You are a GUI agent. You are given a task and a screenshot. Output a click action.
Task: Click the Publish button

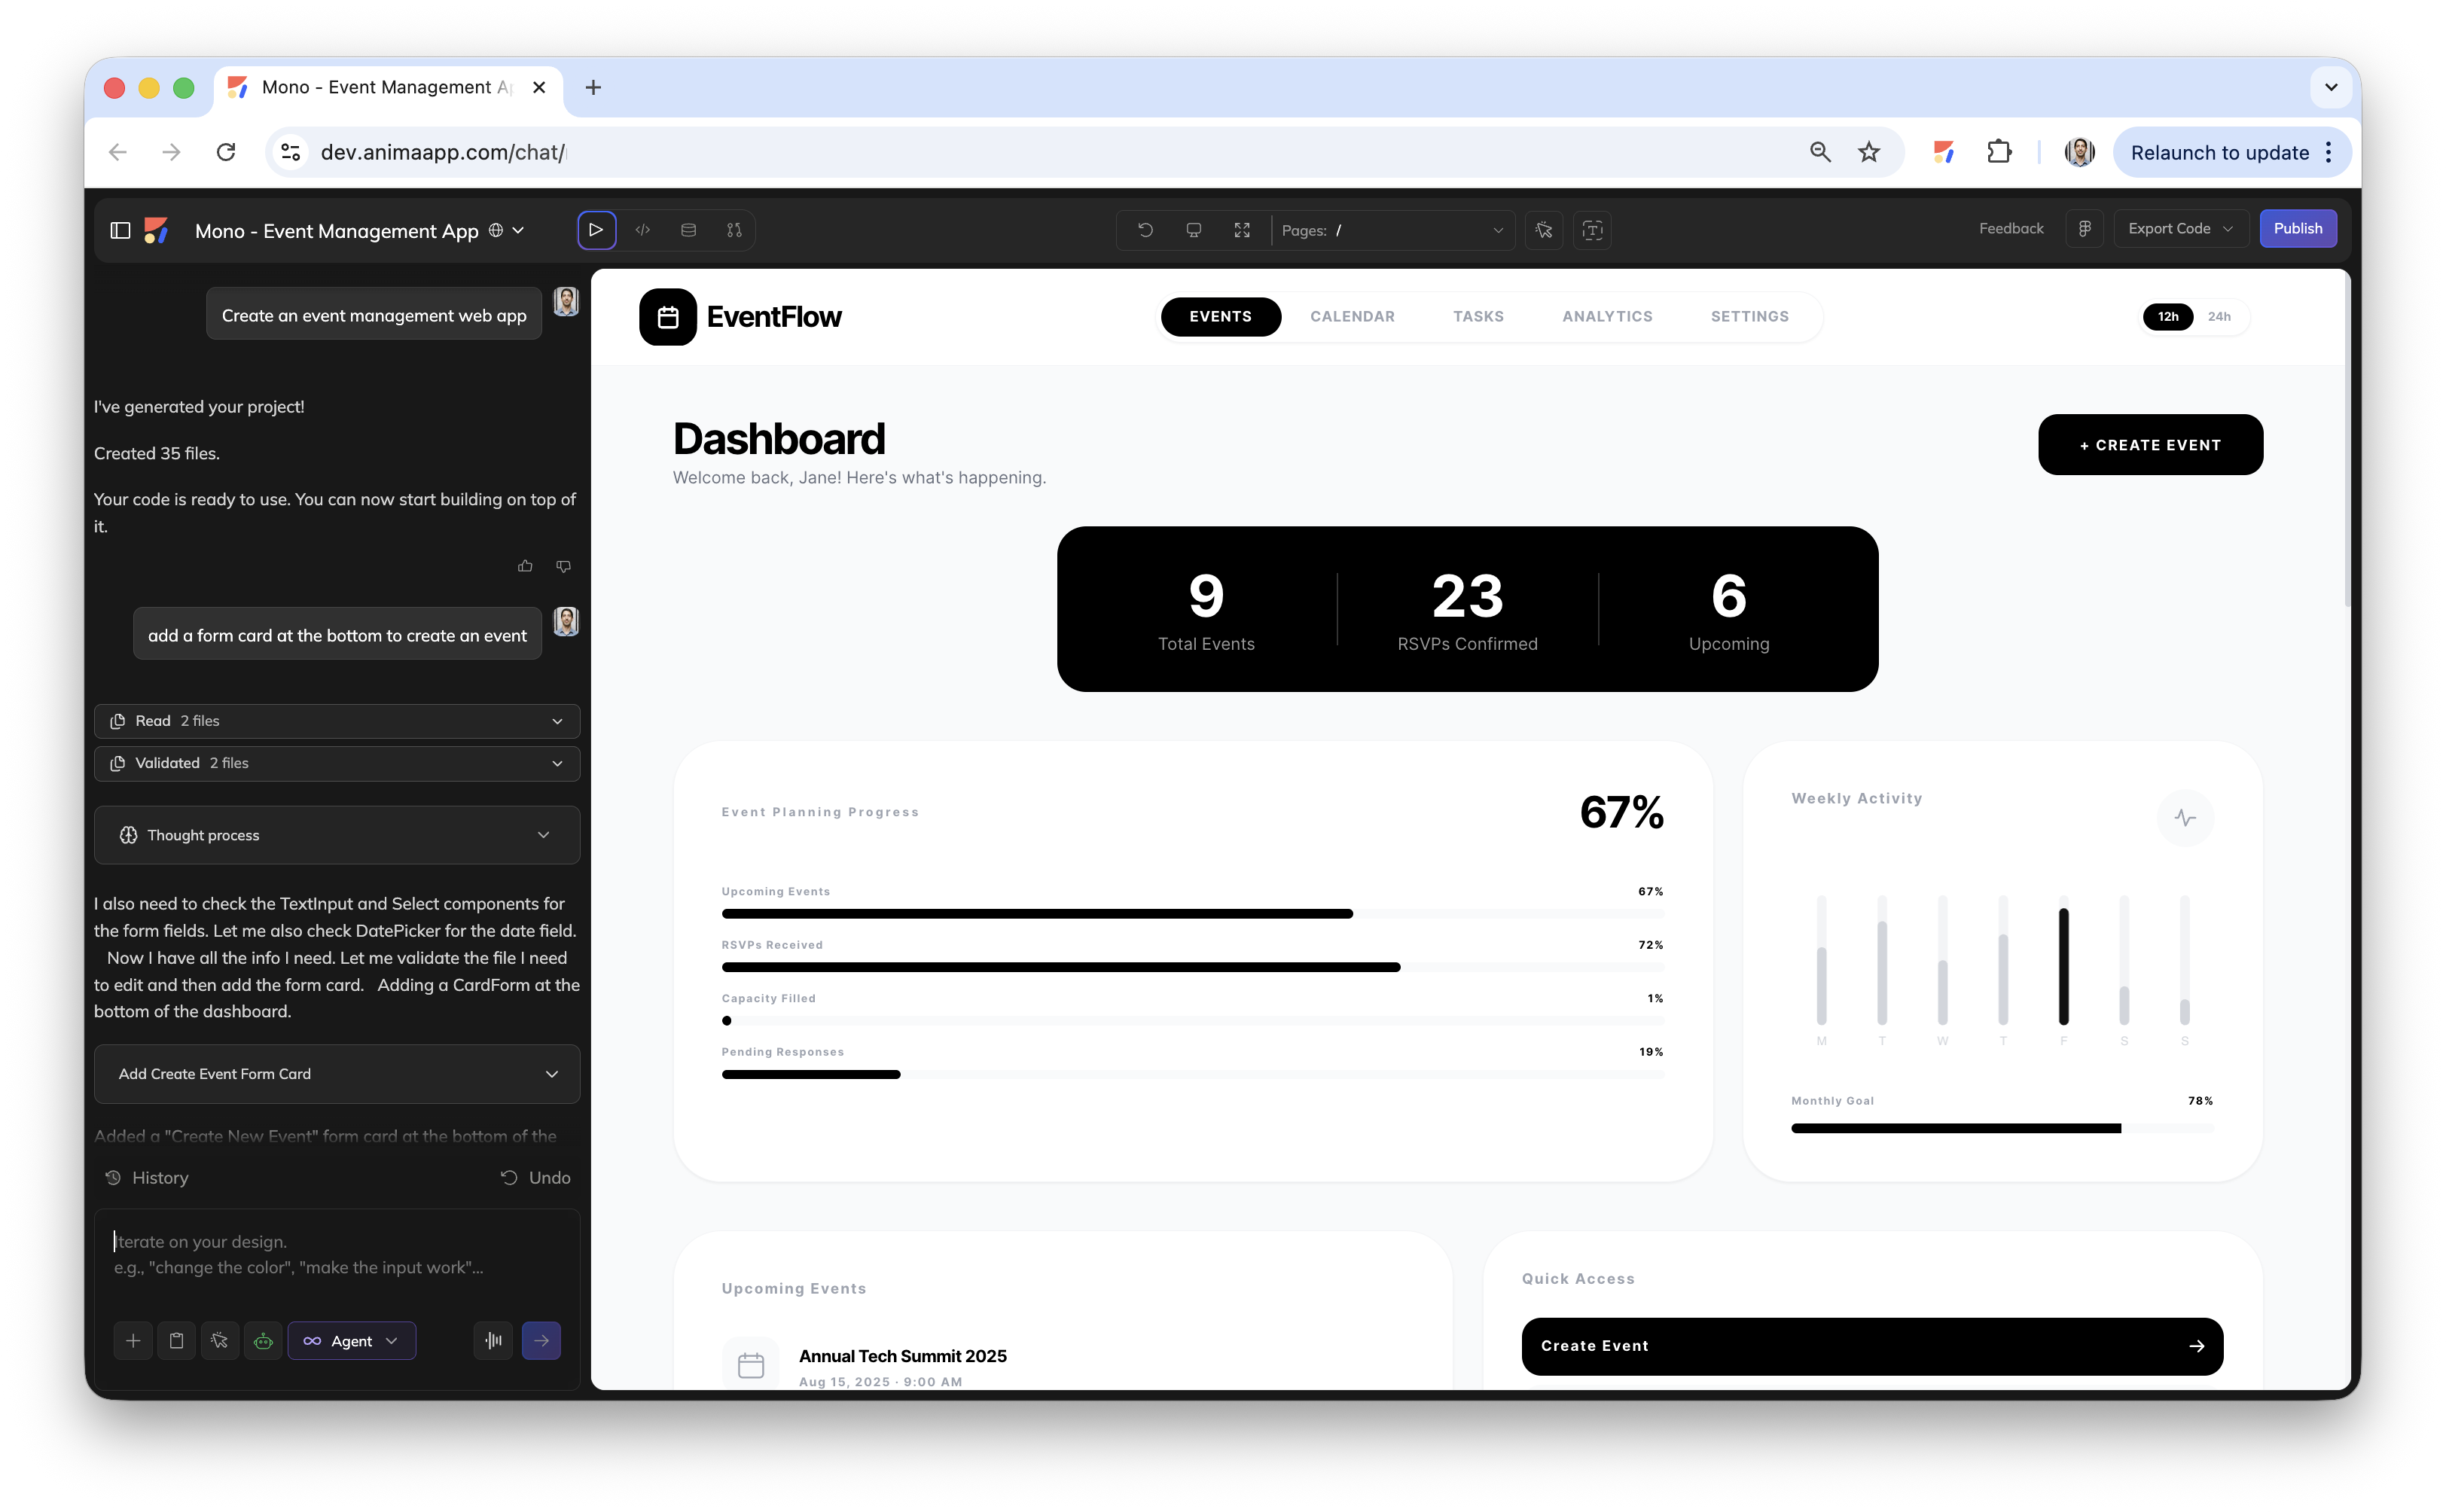point(2297,229)
